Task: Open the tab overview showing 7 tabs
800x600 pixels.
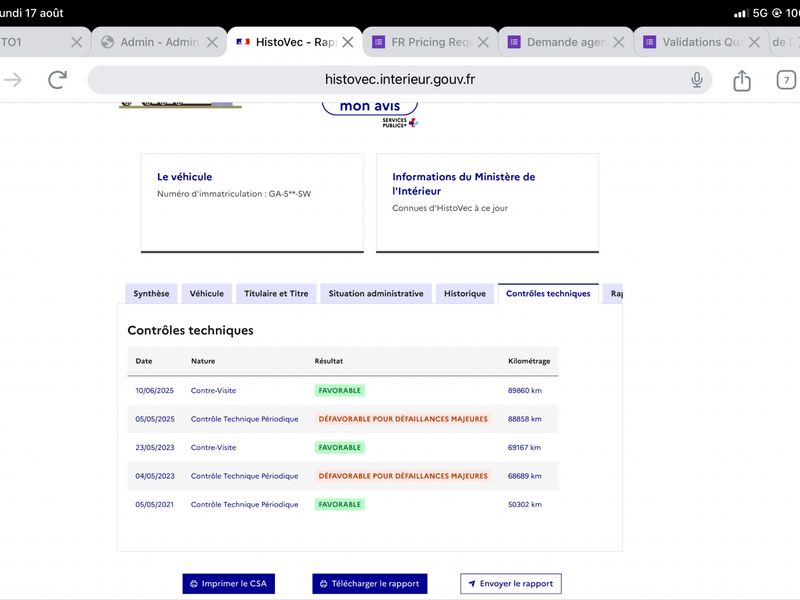Action: tap(786, 80)
